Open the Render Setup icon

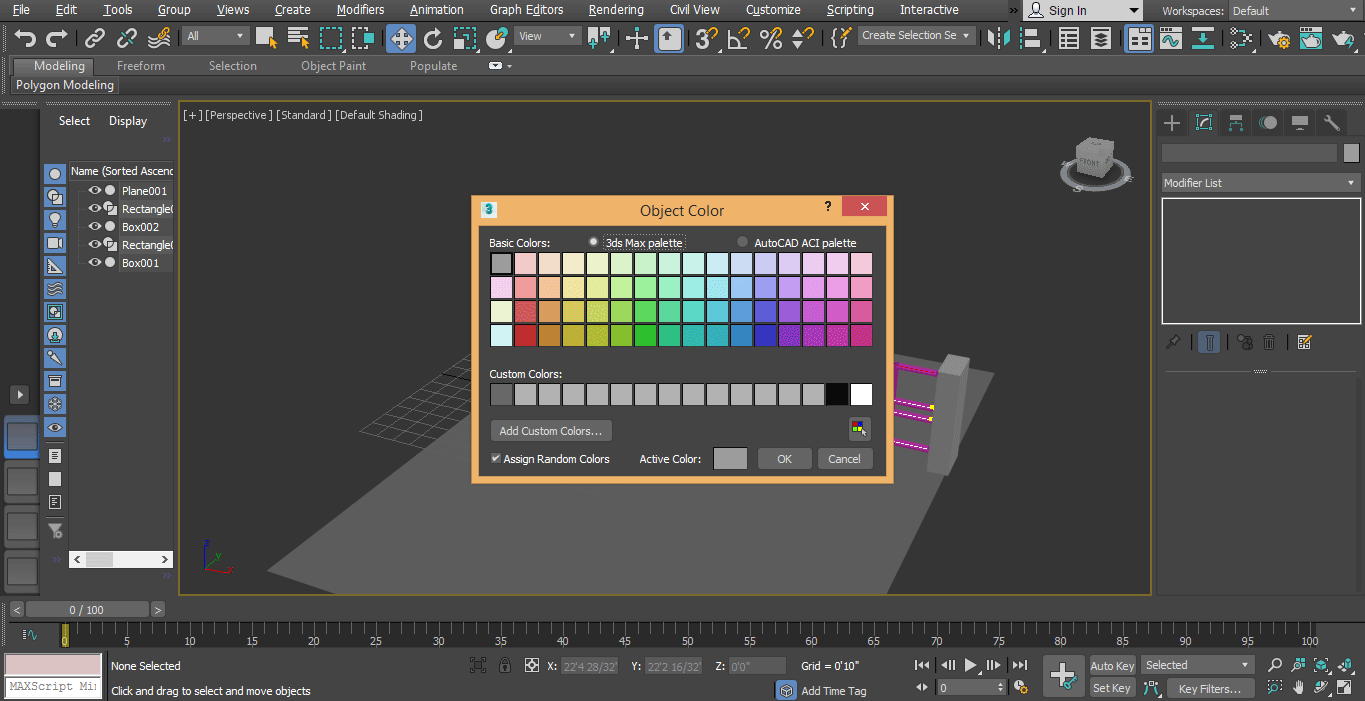click(1279, 37)
